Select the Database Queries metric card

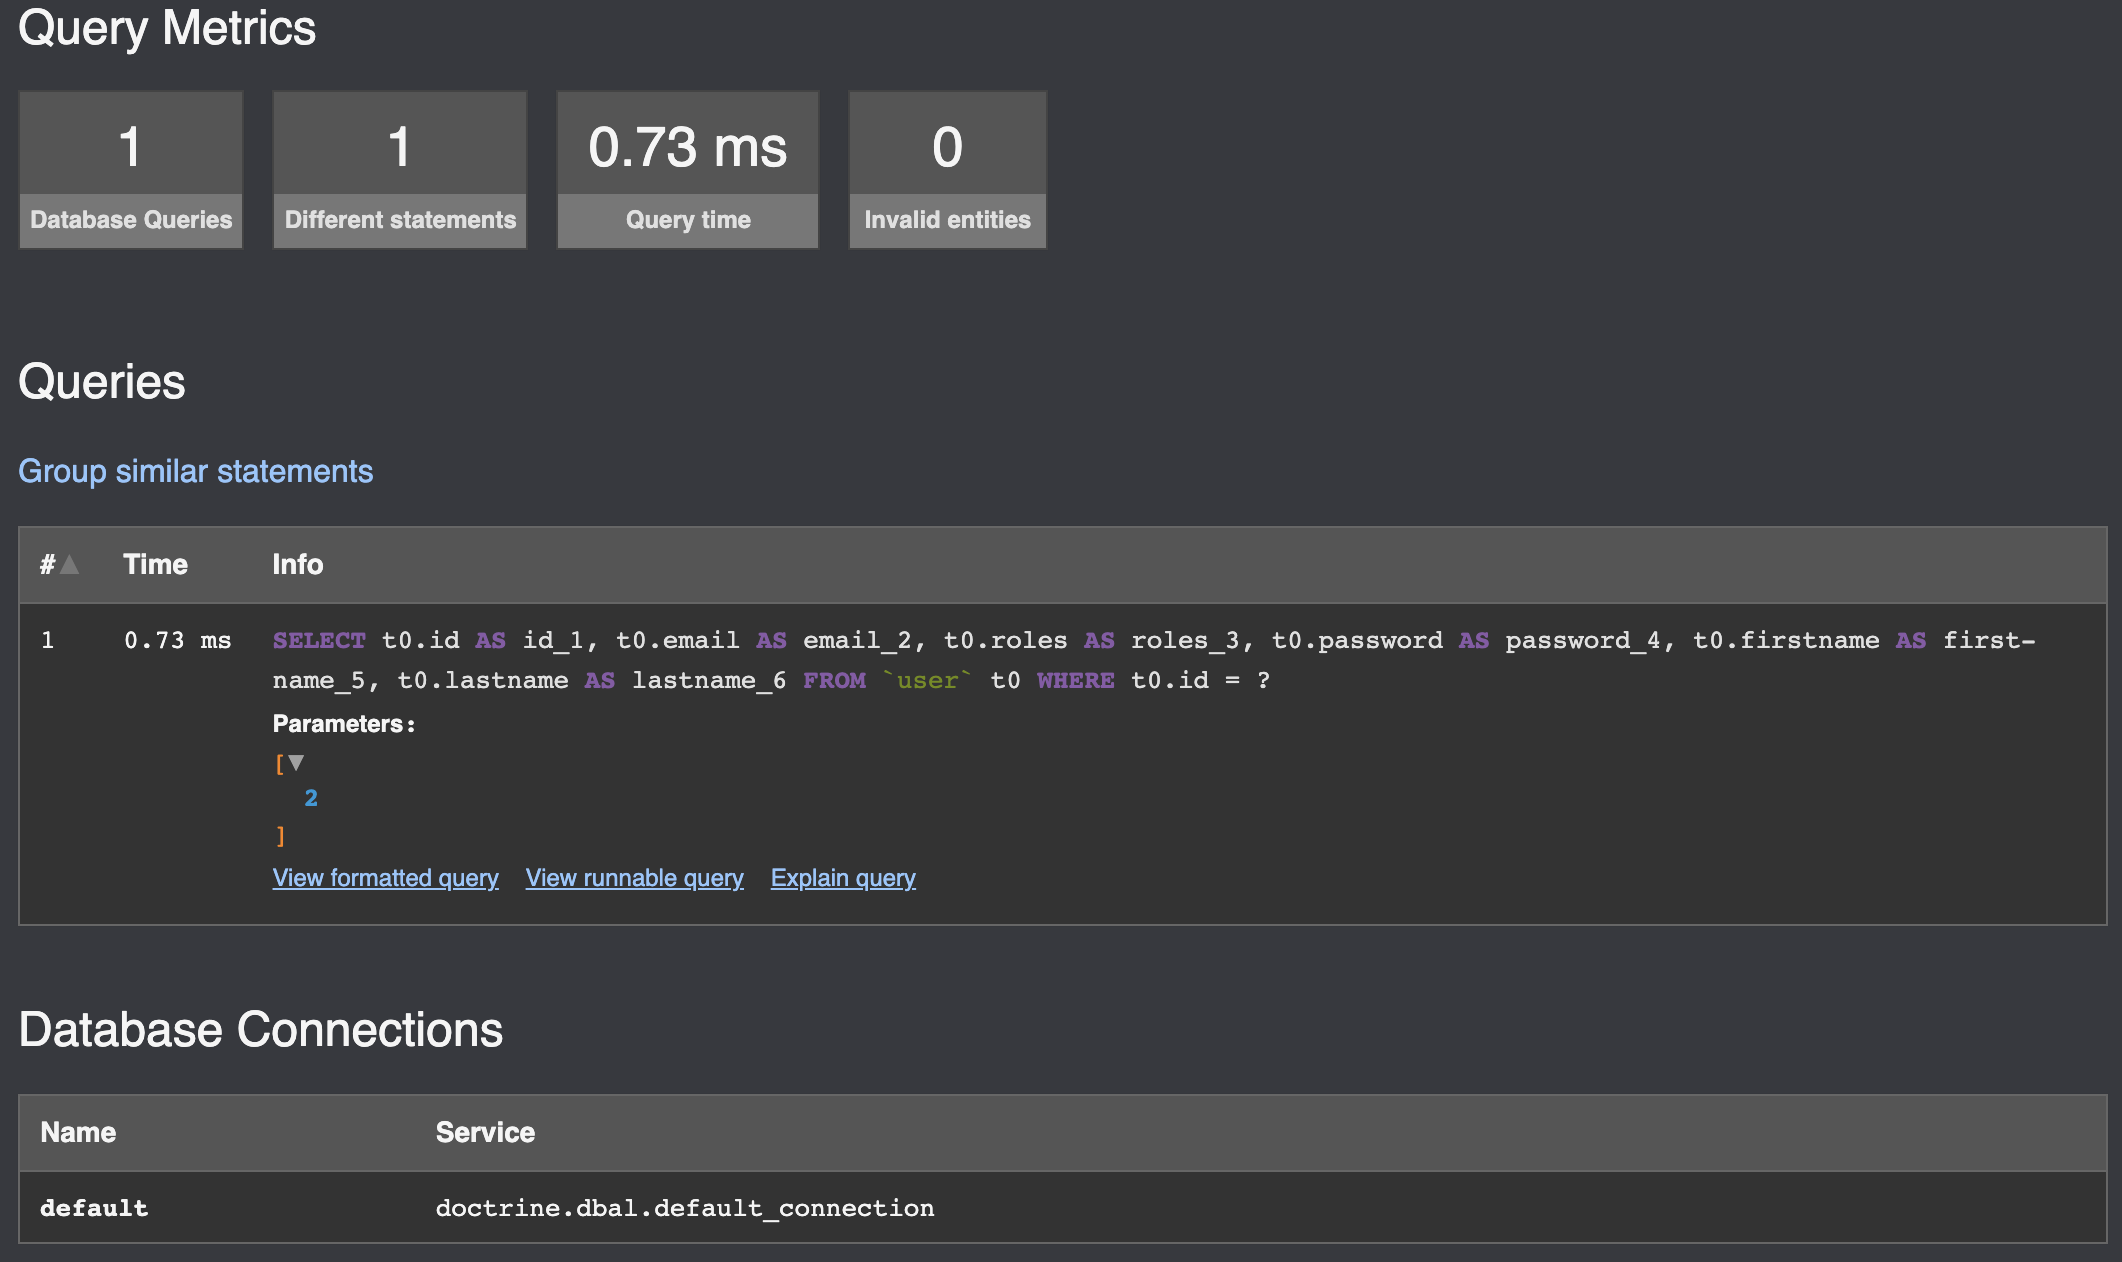tap(131, 170)
